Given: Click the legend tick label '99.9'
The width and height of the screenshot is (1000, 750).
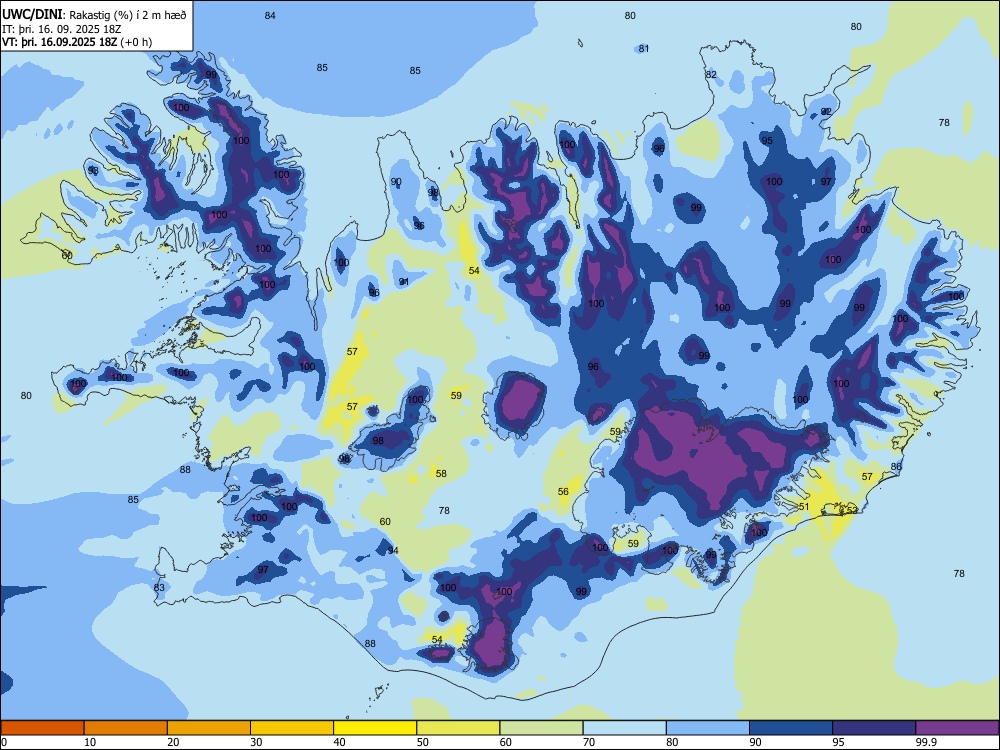Looking at the screenshot, I should point(926,742).
